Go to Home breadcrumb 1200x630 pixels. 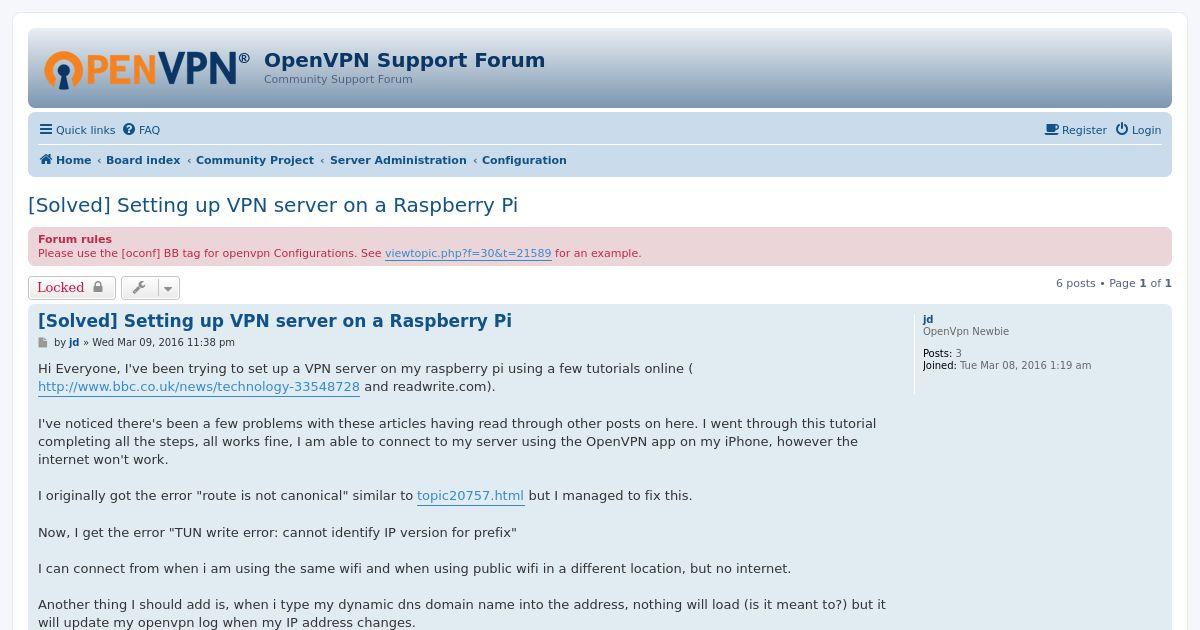click(65, 160)
